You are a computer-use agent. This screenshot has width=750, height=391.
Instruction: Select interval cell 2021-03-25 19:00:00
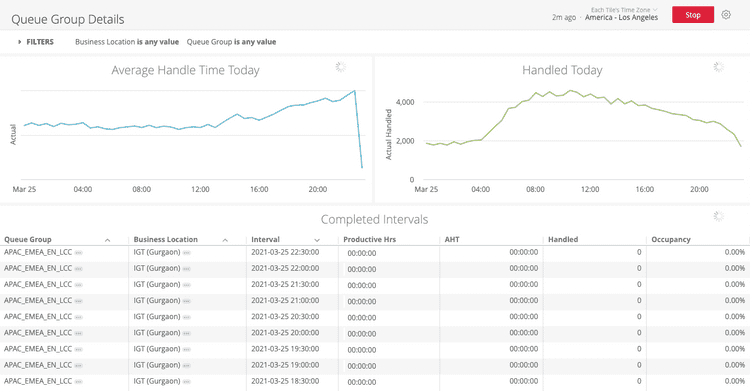pos(285,365)
